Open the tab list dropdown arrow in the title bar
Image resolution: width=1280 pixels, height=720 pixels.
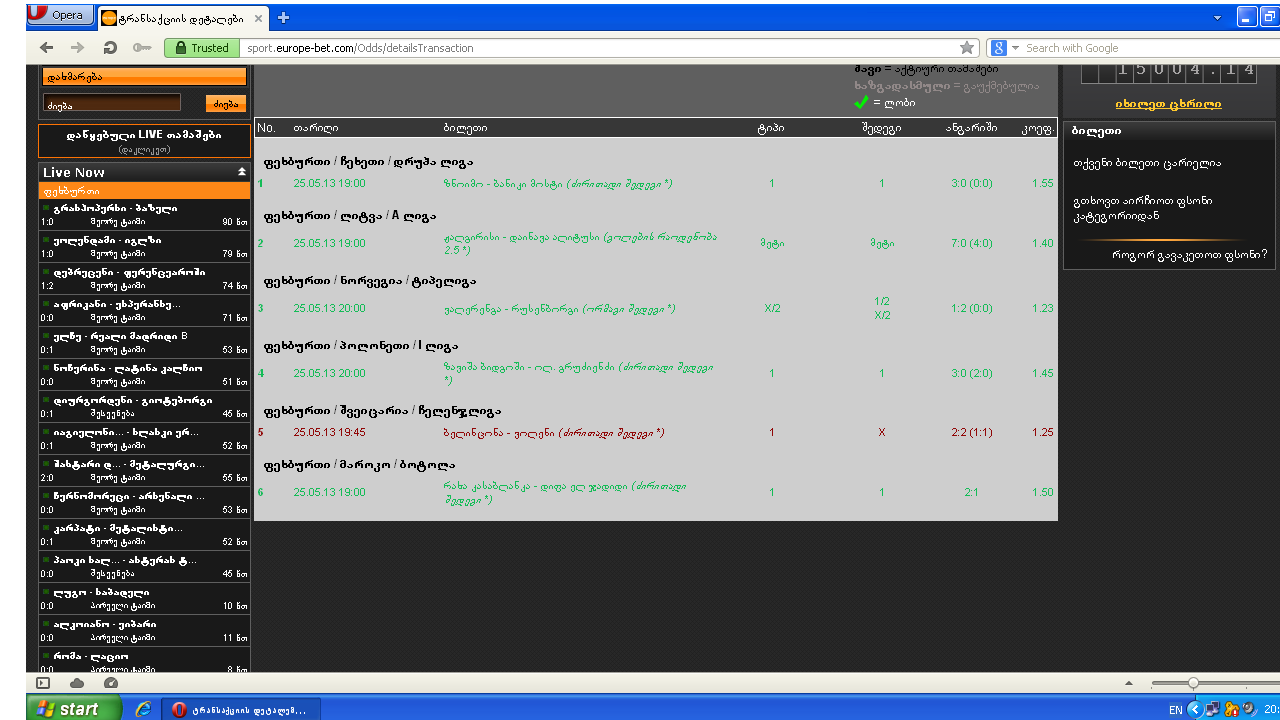[1217, 18]
